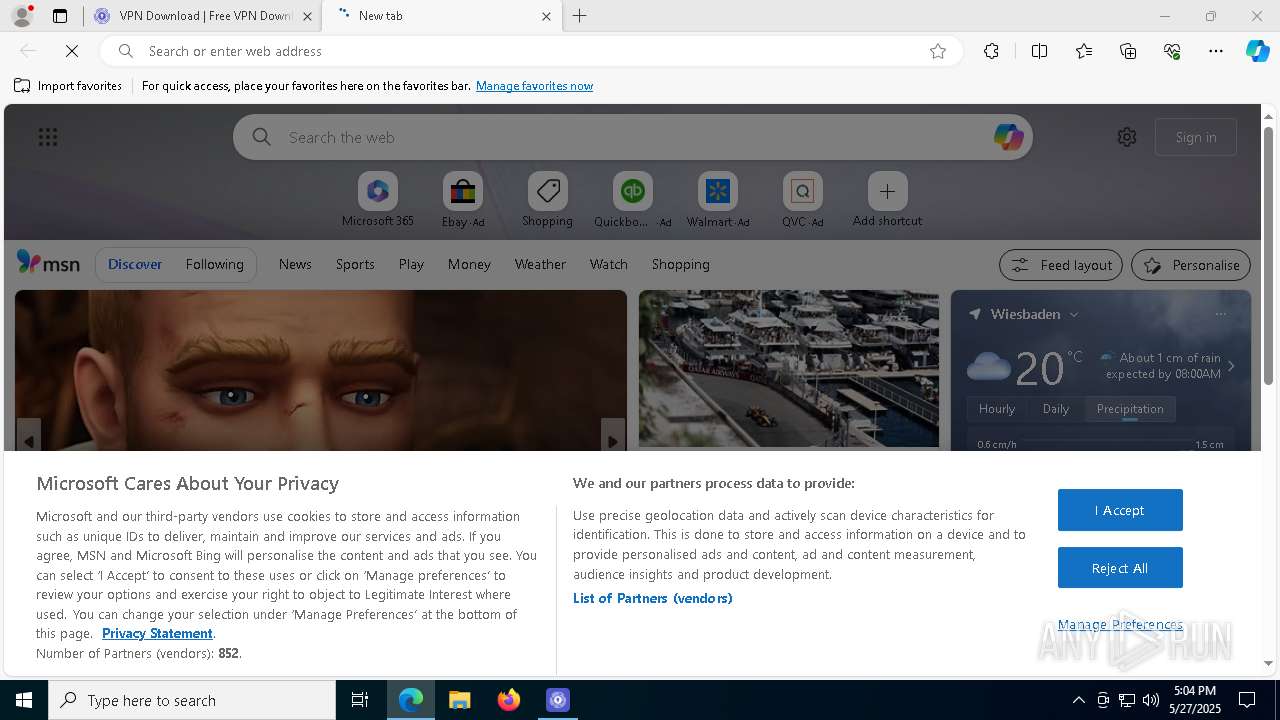The height and width of the screenshot is (720, 1280).
Task: Select the Following feed tab
Action: [x=214, y=264]
